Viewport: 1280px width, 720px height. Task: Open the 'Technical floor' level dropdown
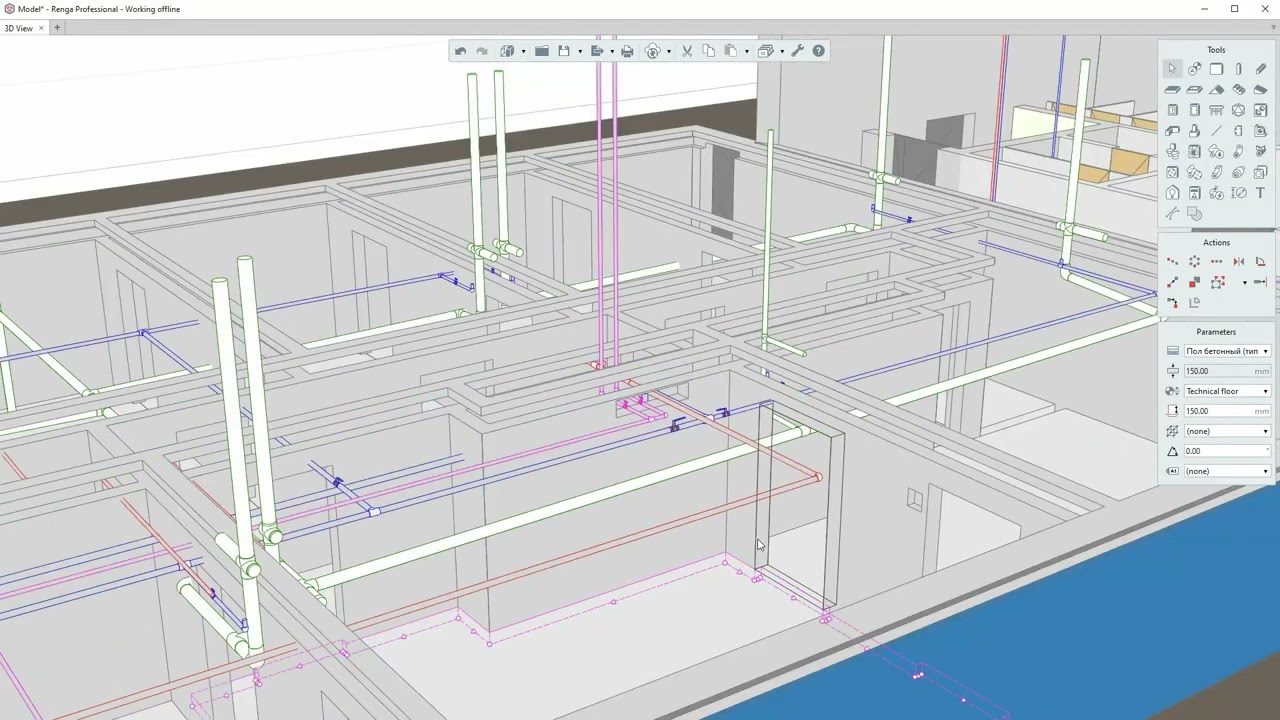click(x=1227, y=391)
